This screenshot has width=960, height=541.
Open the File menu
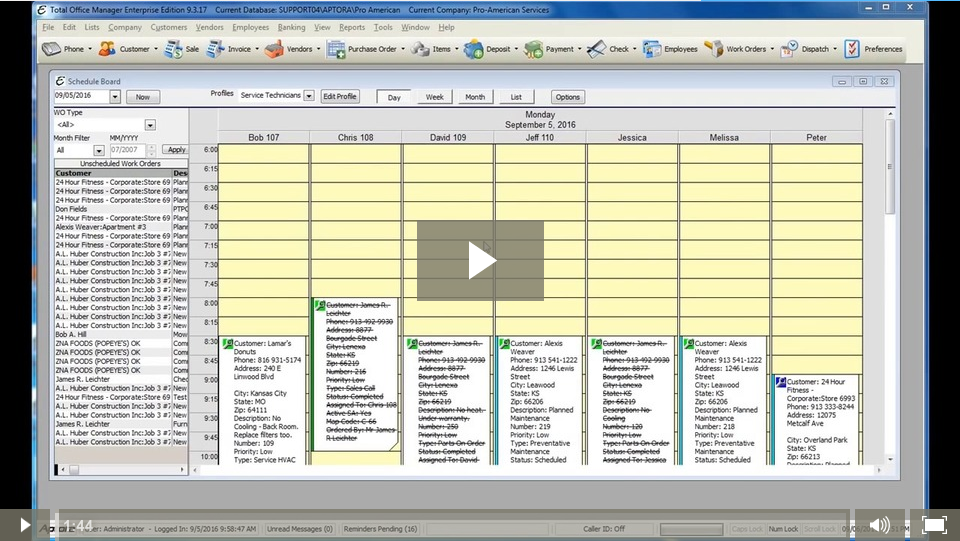(x=48, y=28)
